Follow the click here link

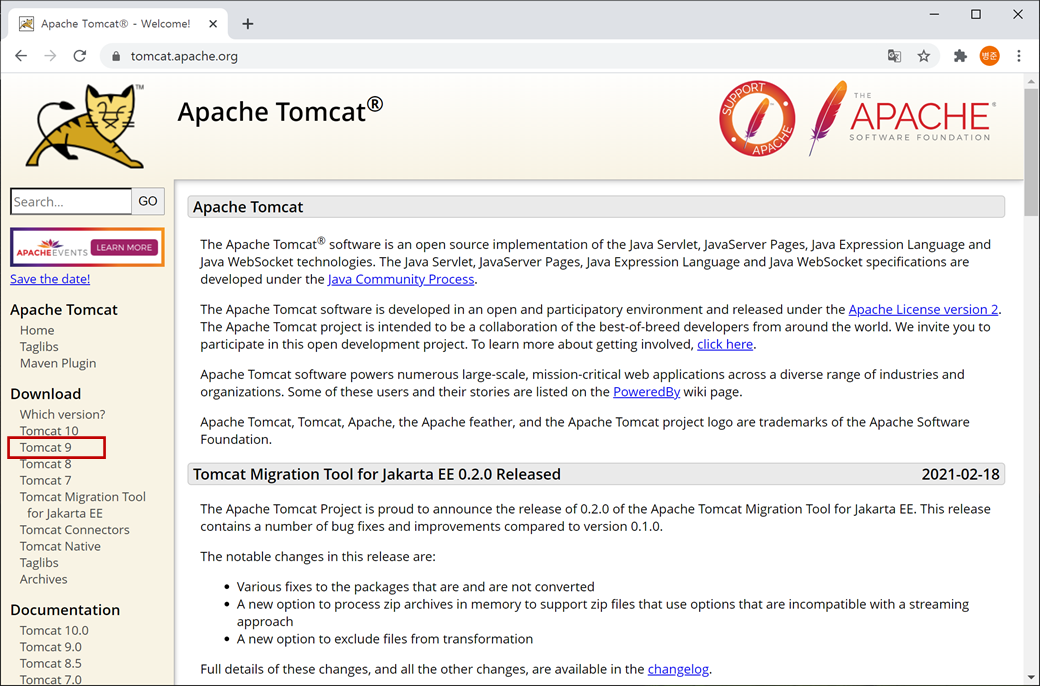click(x=724, y=344)
